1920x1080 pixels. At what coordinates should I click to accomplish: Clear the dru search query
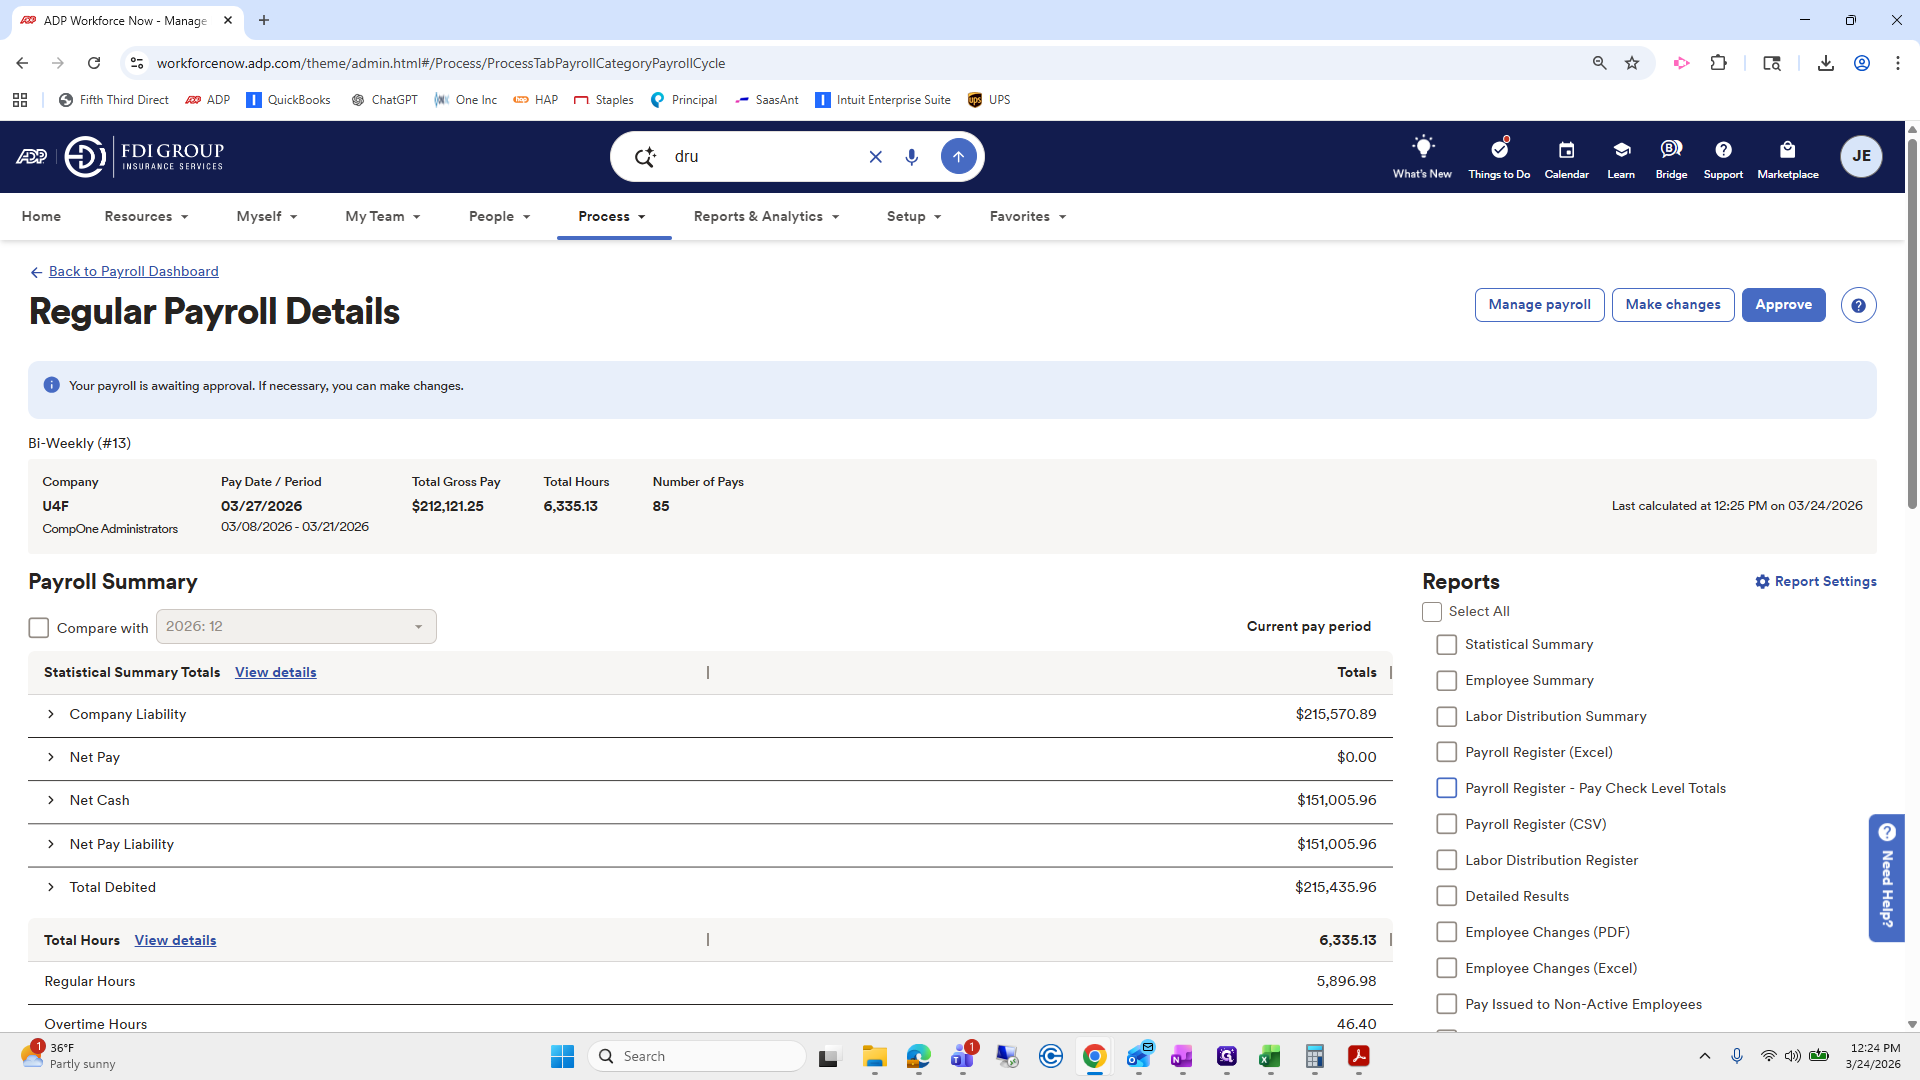click(876, 156)
